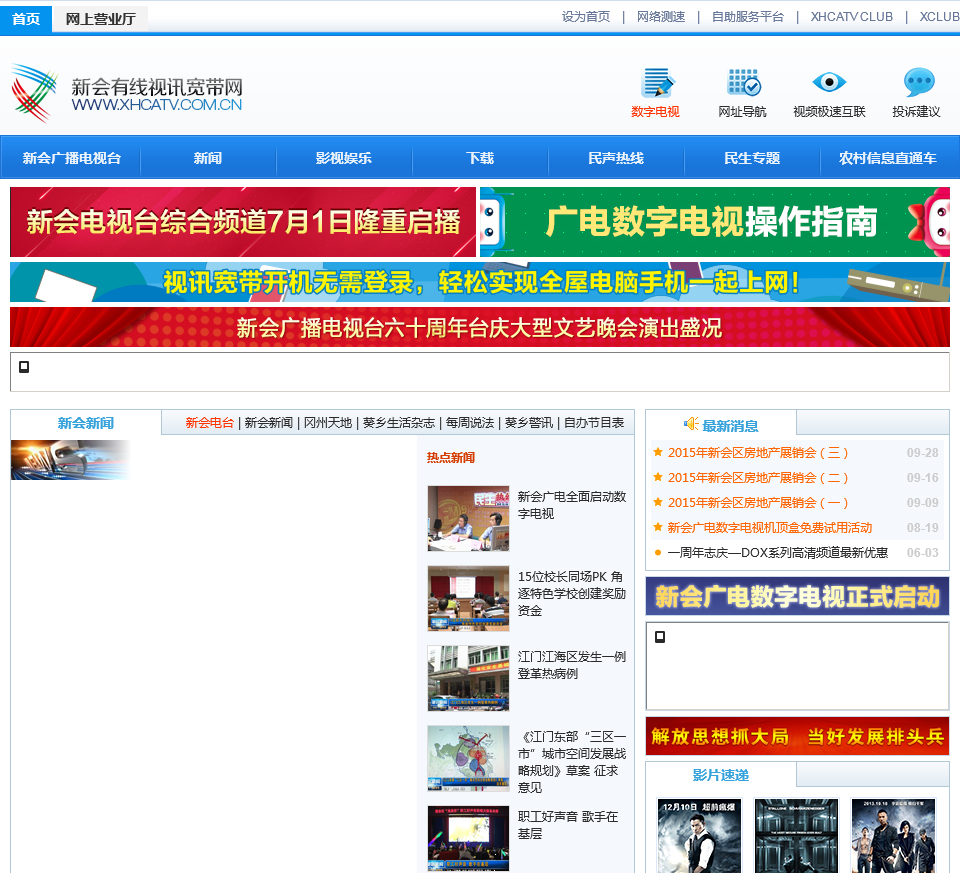This screenshot has width=960, height=873.
Task: Open the 网络测速 link
Action: pos(661,17)
